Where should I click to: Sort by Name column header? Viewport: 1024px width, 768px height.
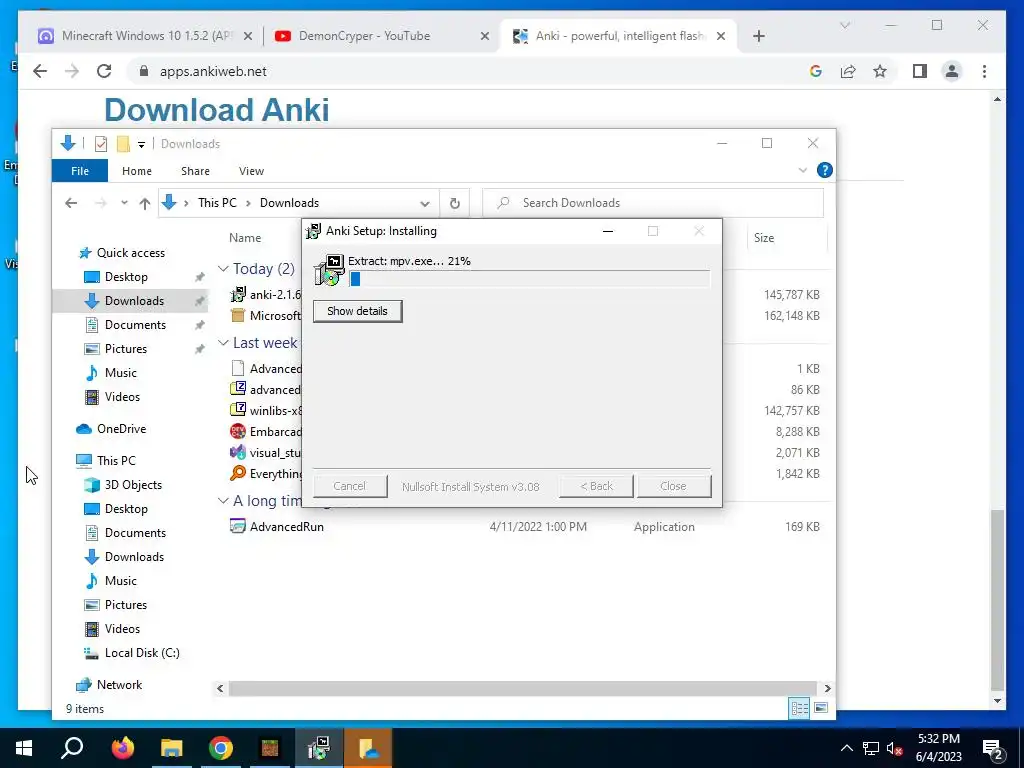(x=246, y=238)
